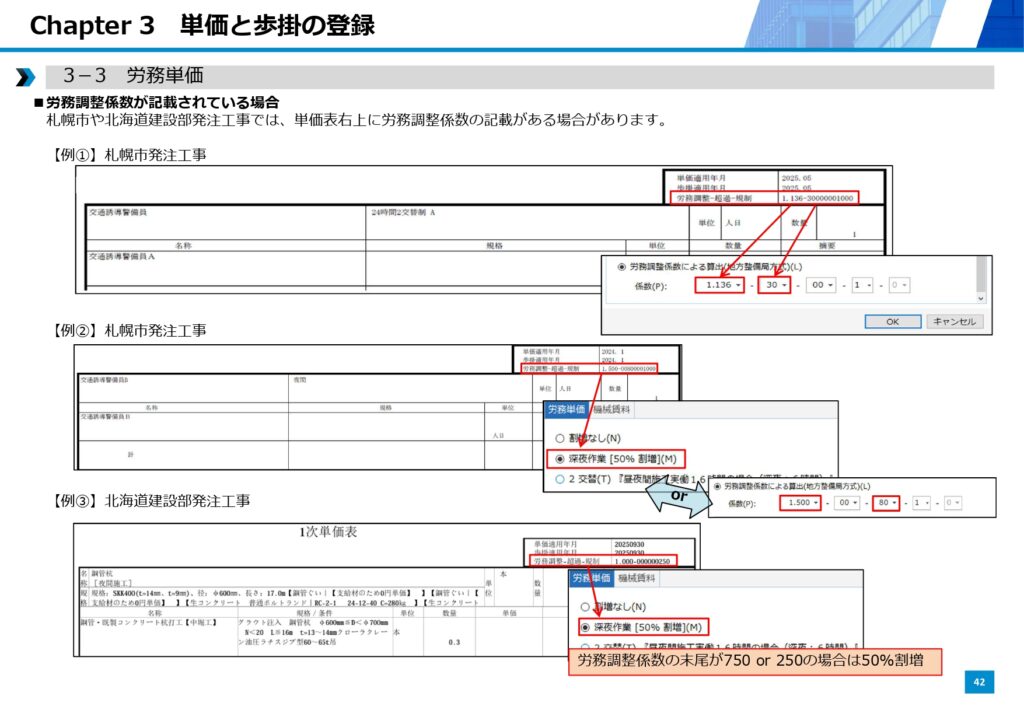
Task: Choose 深夜作業 [50% 割増] in 例② dialog
Action: [x=560, y=459]
